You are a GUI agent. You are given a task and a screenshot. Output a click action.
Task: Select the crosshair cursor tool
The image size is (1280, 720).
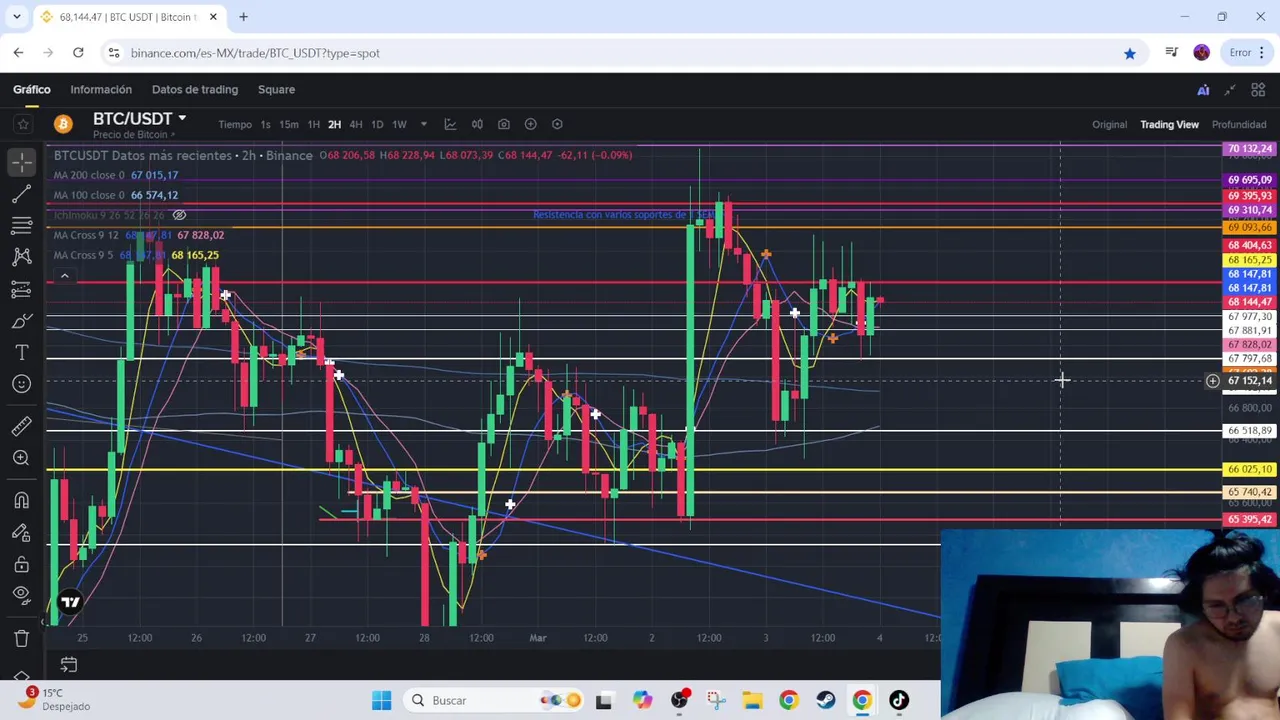(22, 160)
